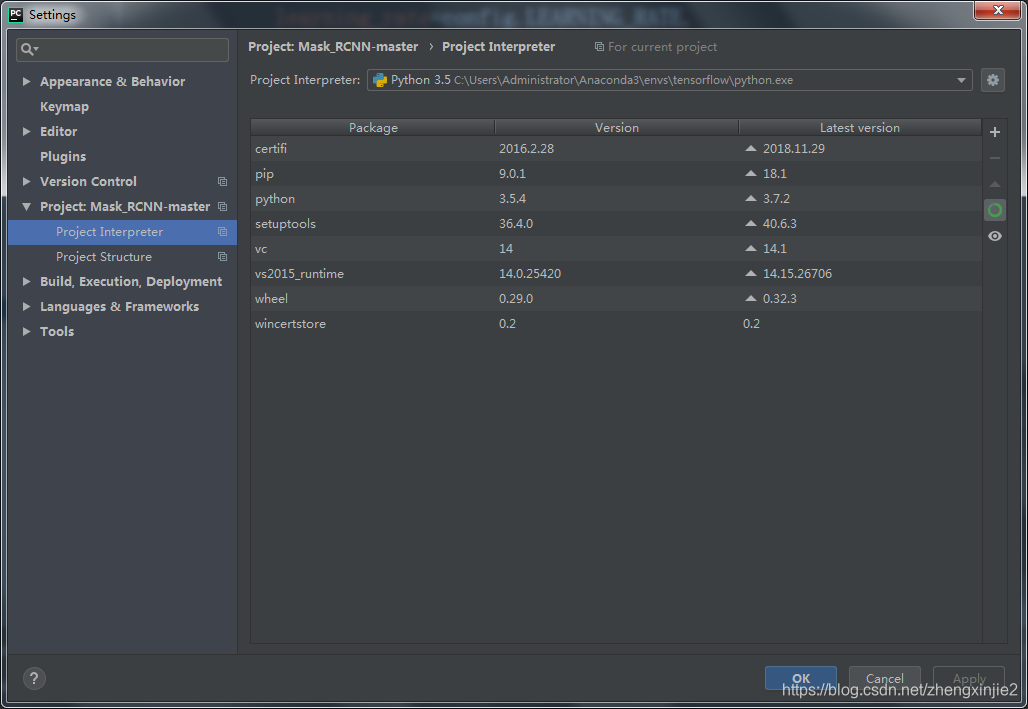
Task: Sort by Package column header
Action: pos(373,127)
